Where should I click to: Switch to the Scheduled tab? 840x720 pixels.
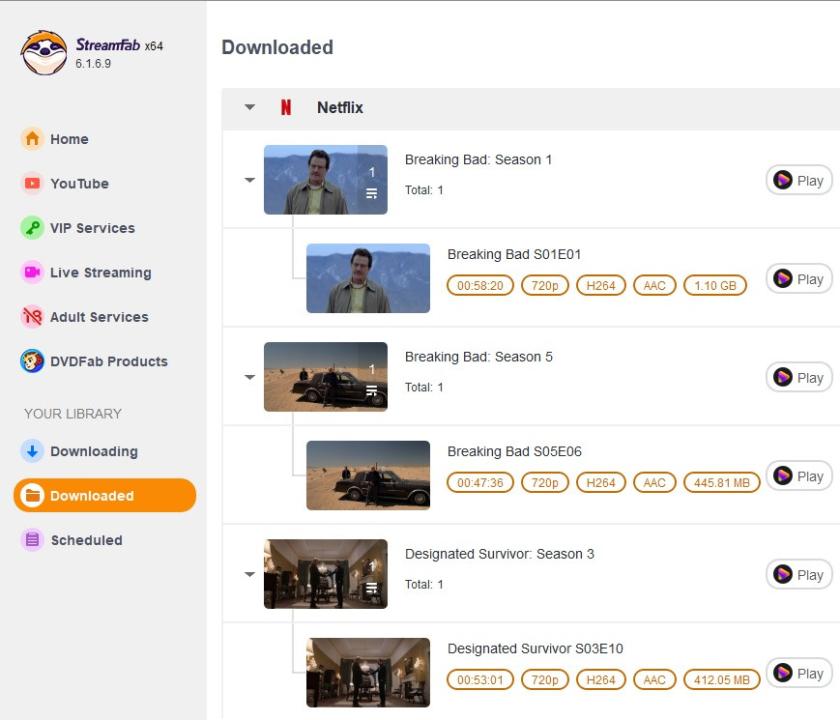[x=86, y=540]
